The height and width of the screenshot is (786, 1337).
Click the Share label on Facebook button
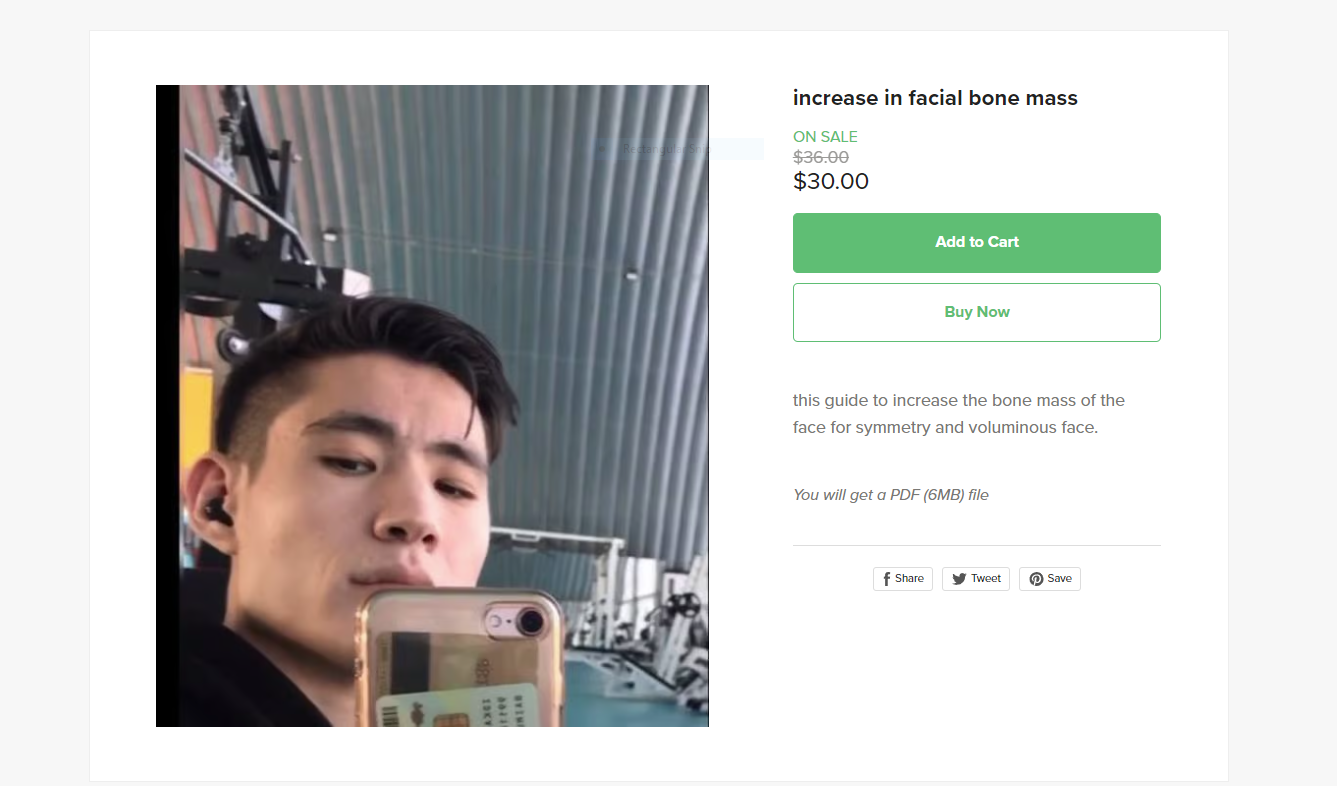point(909,579)
